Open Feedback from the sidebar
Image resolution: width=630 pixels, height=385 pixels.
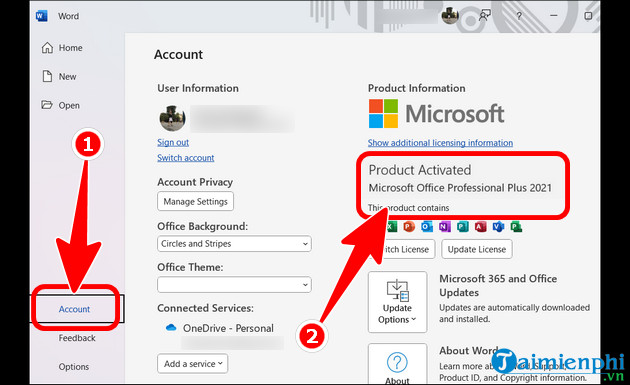click(77, 338)
